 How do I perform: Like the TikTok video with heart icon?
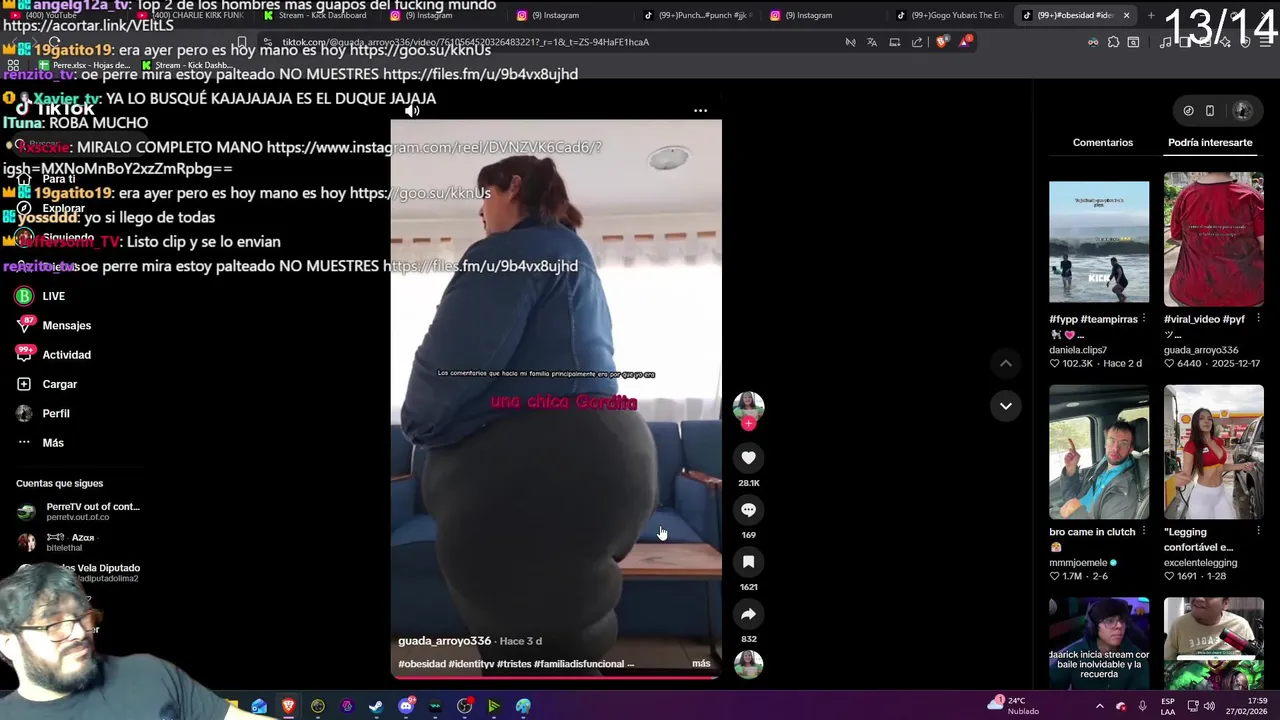pos(748,457)
